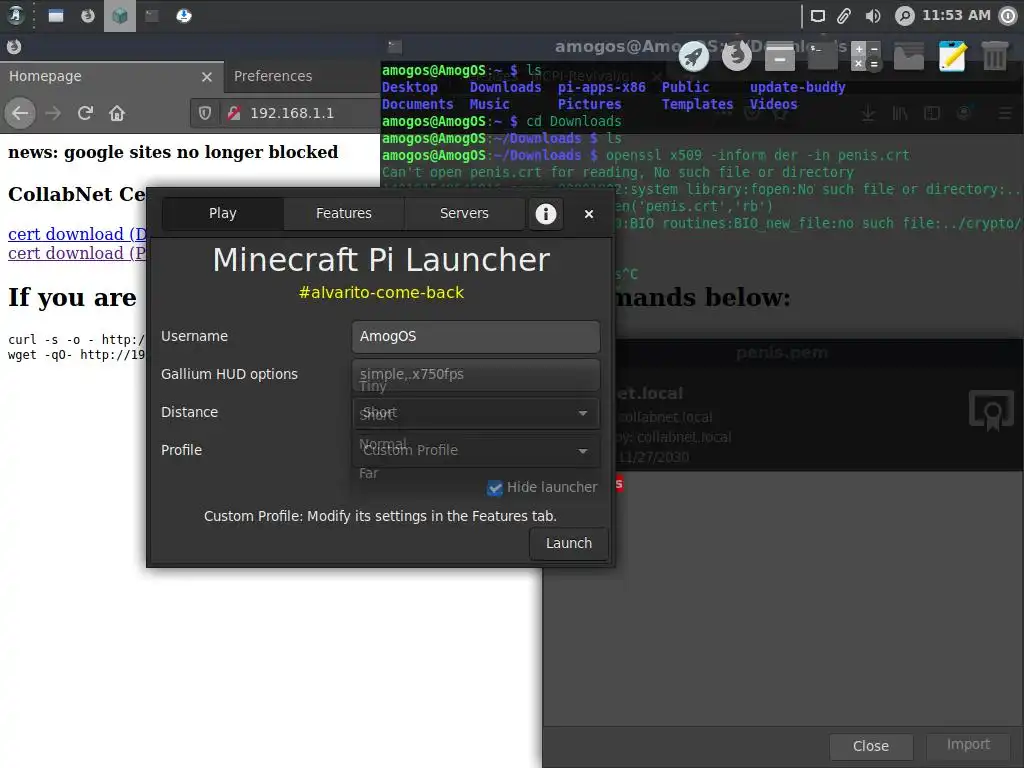This screenshot has height=768, width=1024.
Task: Click 'update-buddy' in terminal output
Action: click(797, 88)
